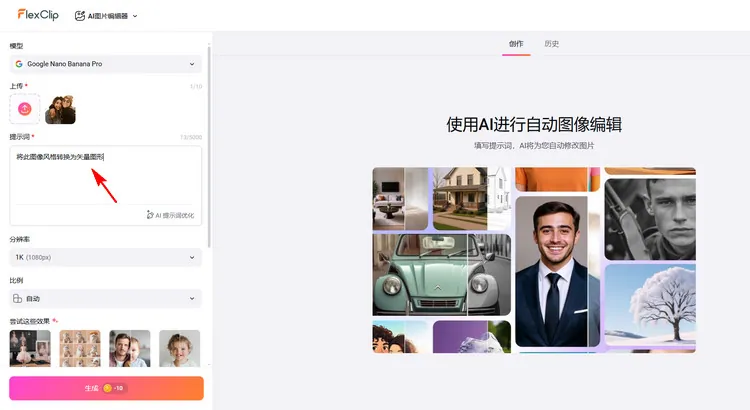Screen dimensions: 750x410
Task: Click the pink upload image icon
Action: point(25,108)
